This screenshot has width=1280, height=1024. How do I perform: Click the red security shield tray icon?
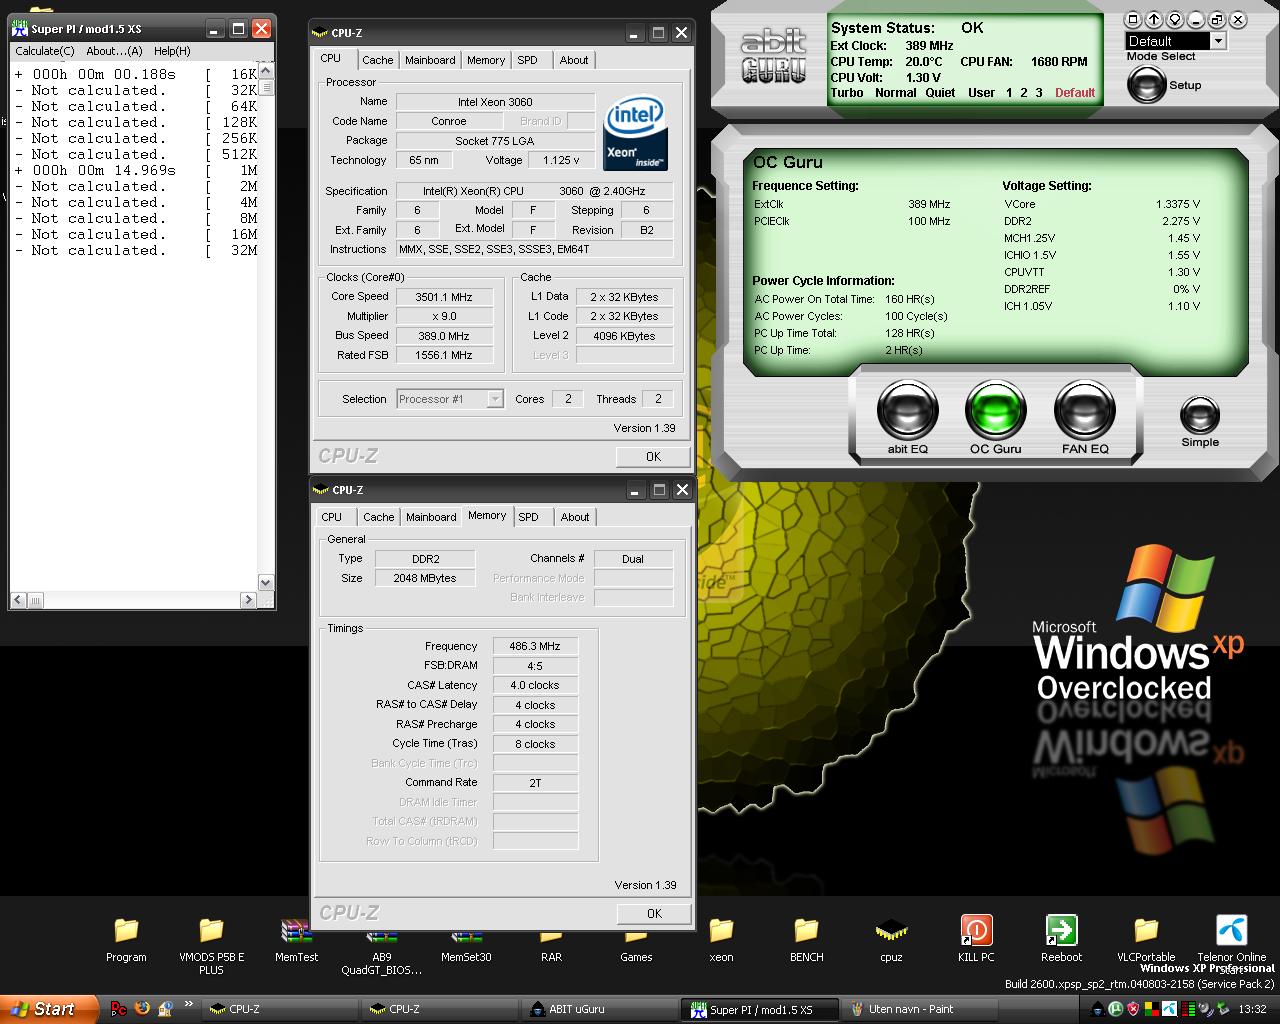(1134, 1009)
